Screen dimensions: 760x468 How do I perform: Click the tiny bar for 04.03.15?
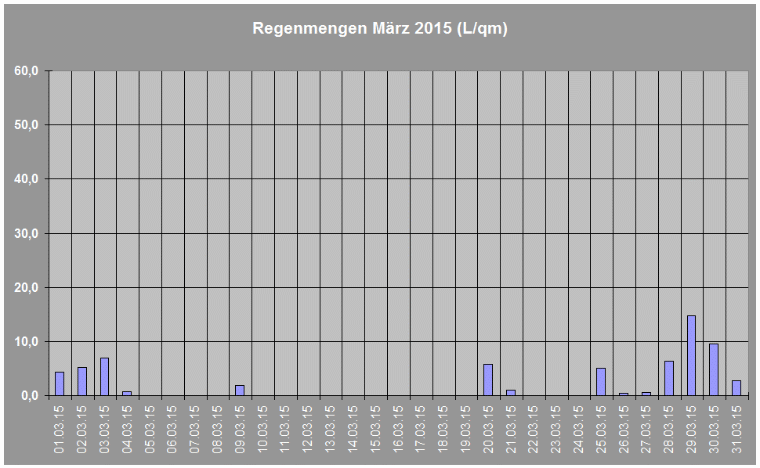tap(127, 393)
